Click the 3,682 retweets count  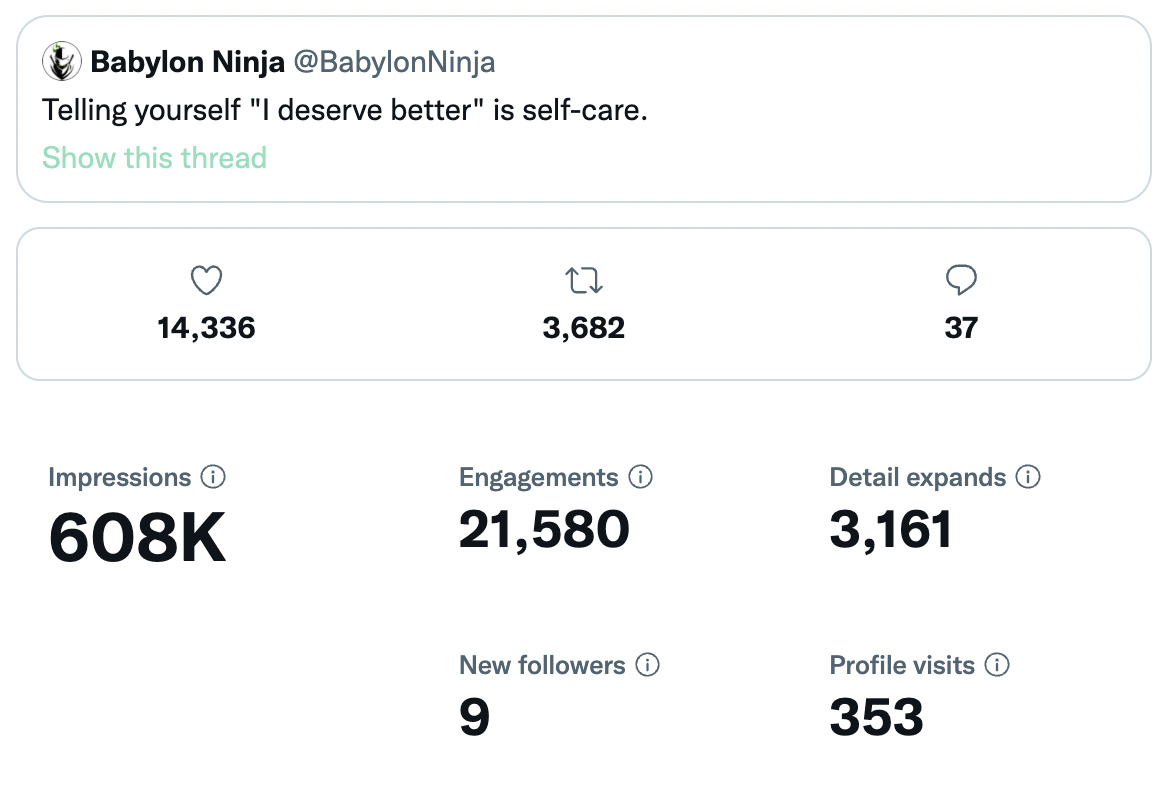(x=584, y=327)
